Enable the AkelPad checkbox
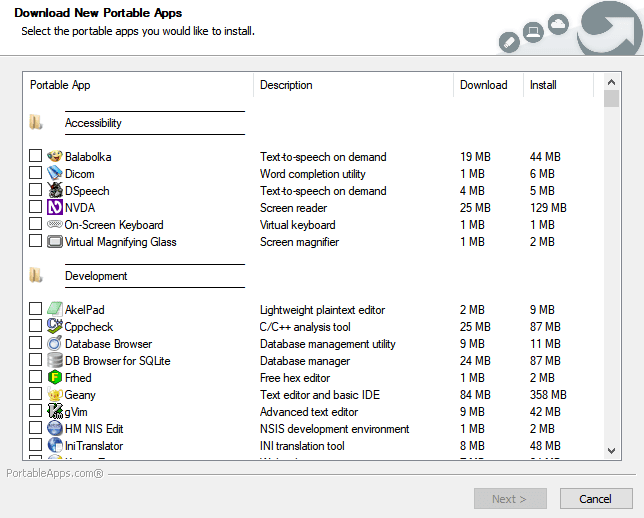Screen dimensions: 644x518 point(36,310)
